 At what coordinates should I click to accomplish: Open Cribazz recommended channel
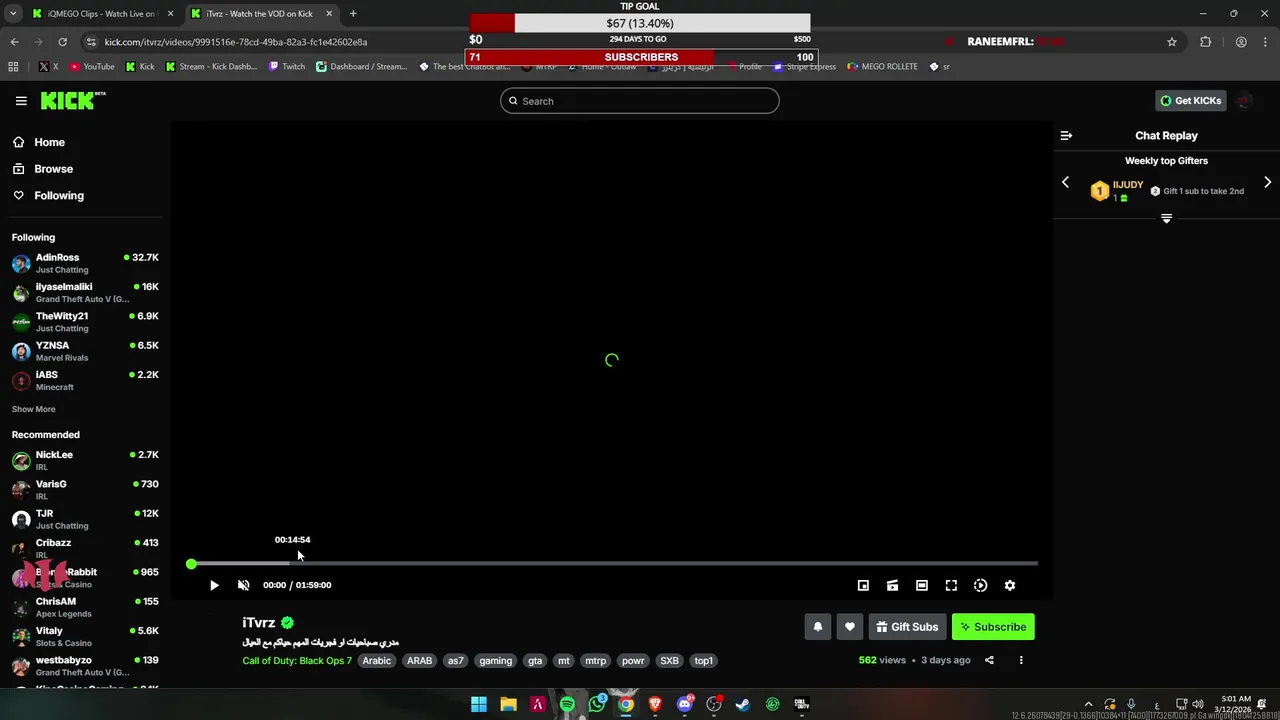85,548
